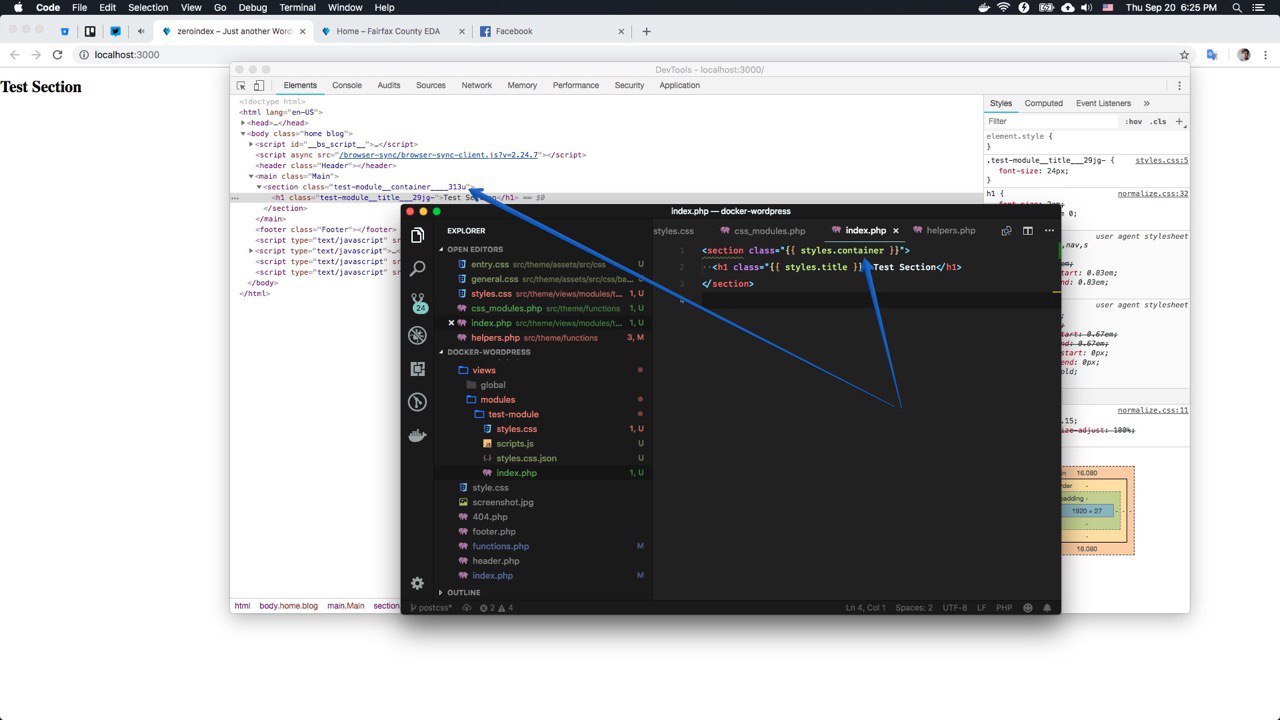Image resolution: width=1280 pixels, height=720 pixels.
Task: Open the GitLens view in VS Code activity bar
Action: click(418, 402)
